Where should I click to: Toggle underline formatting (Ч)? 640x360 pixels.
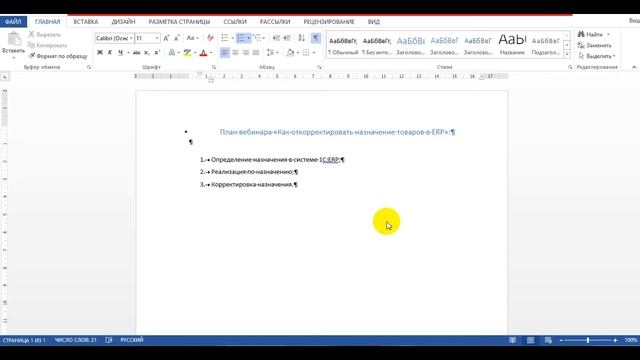pyautogui.click(x=120, y=53)
